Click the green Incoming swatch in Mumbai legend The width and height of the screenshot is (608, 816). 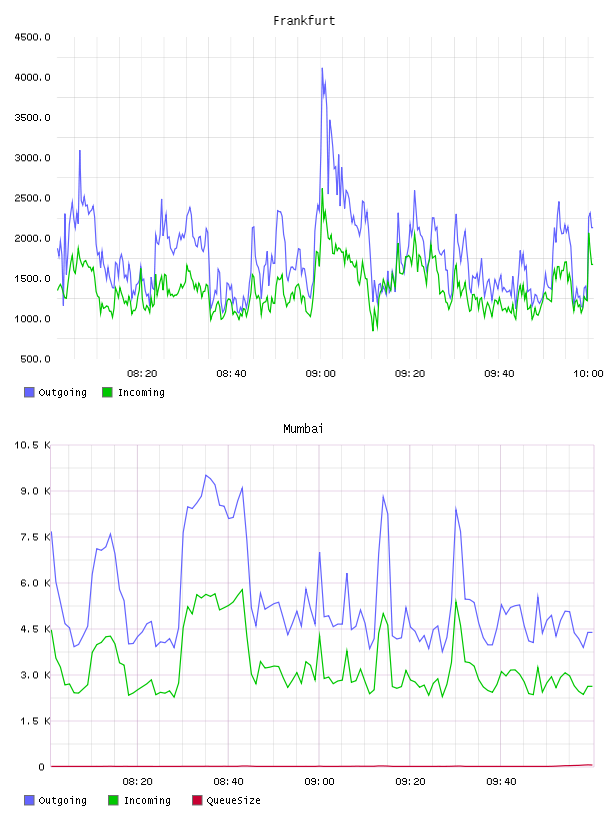pos(113,800)
